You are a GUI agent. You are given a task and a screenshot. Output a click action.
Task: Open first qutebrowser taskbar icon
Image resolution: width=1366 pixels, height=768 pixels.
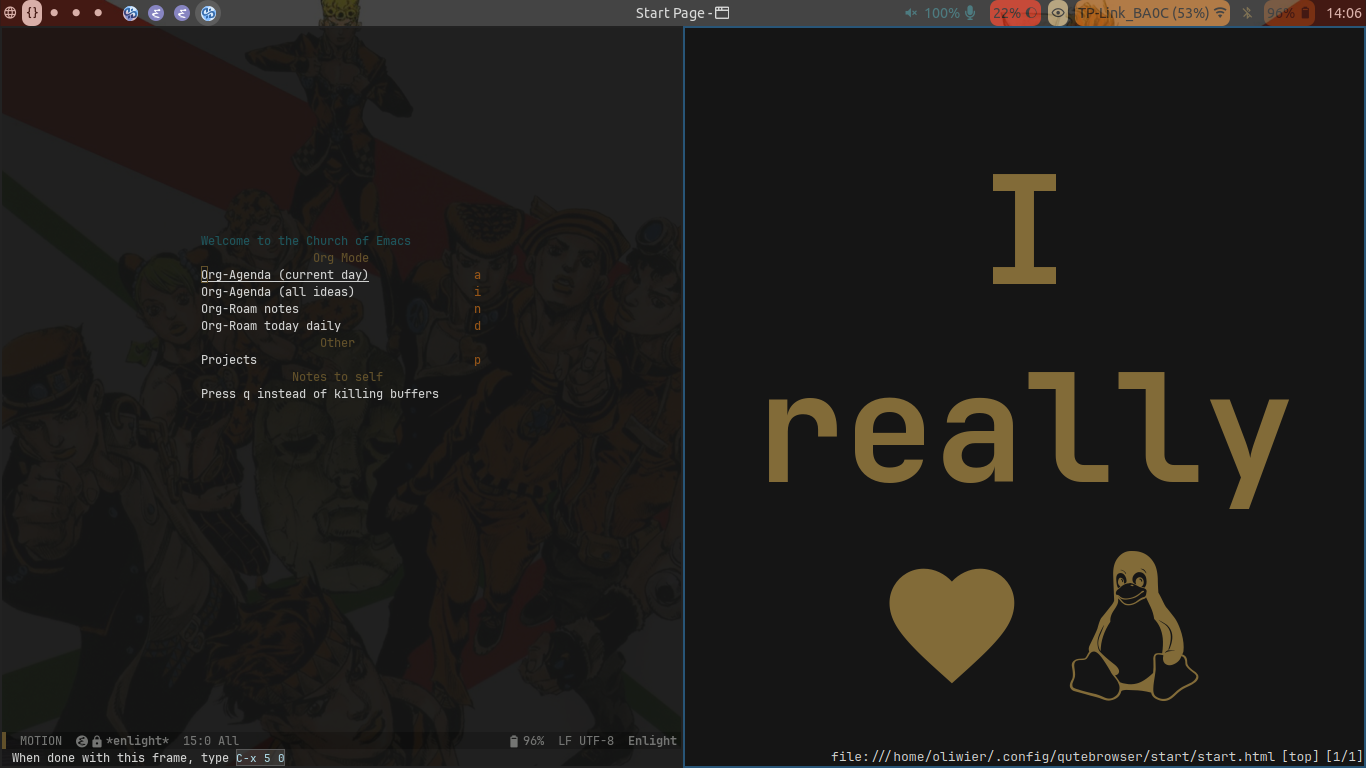pos(130,13)
